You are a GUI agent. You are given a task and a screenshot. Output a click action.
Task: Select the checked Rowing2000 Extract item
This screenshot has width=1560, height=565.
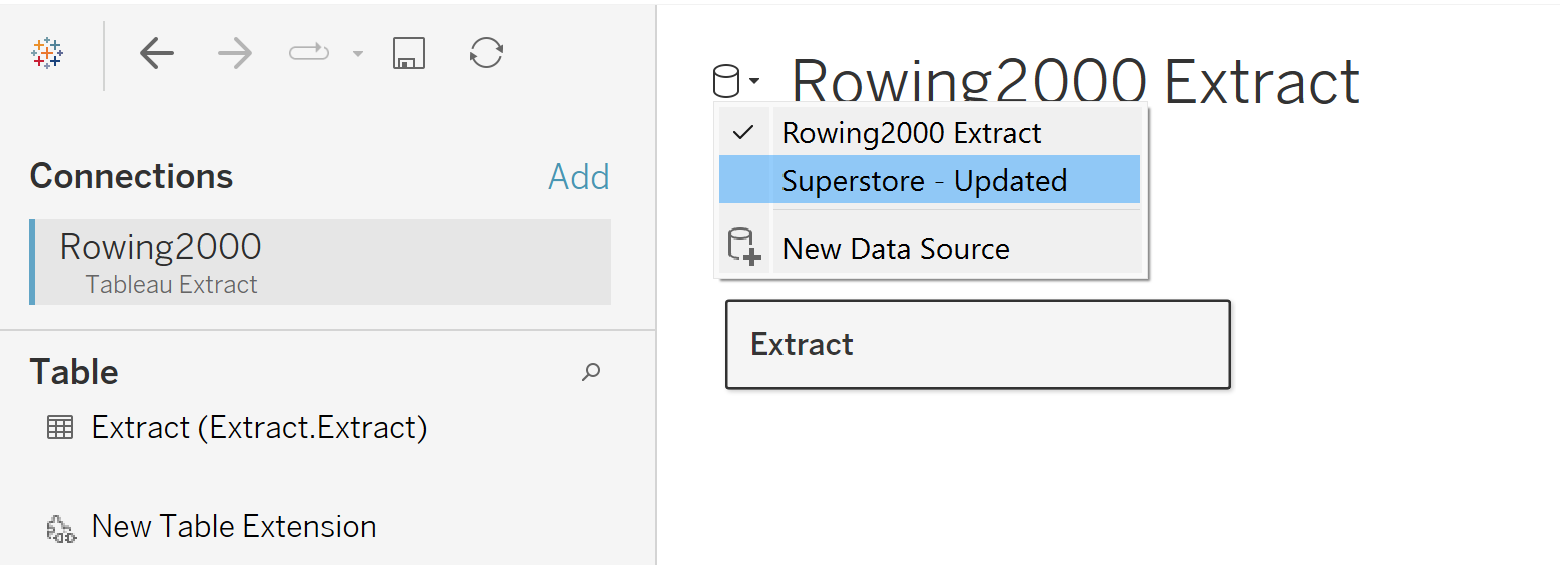911,132
